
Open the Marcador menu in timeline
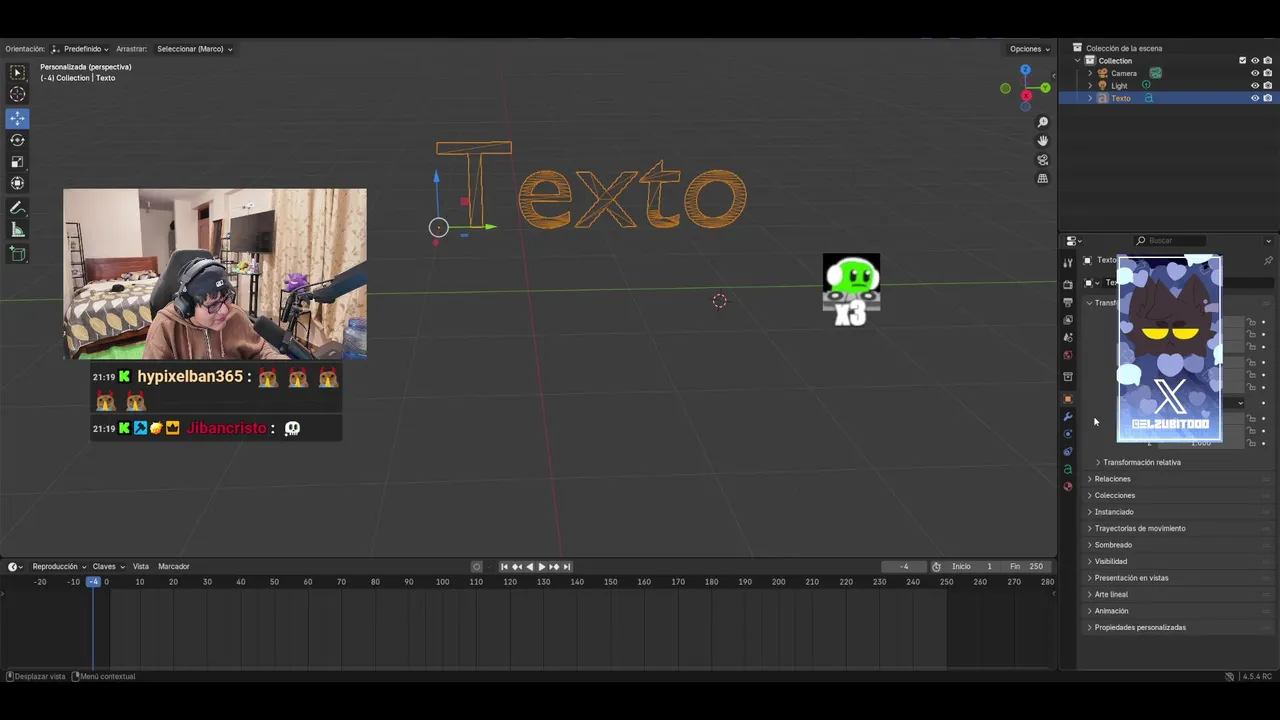click(x=174, y=567)
